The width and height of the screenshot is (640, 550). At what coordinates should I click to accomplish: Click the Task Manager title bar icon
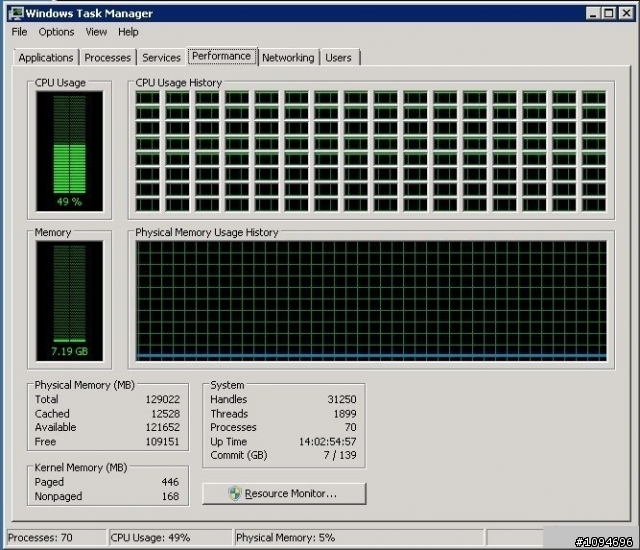[x=16, y=13]
